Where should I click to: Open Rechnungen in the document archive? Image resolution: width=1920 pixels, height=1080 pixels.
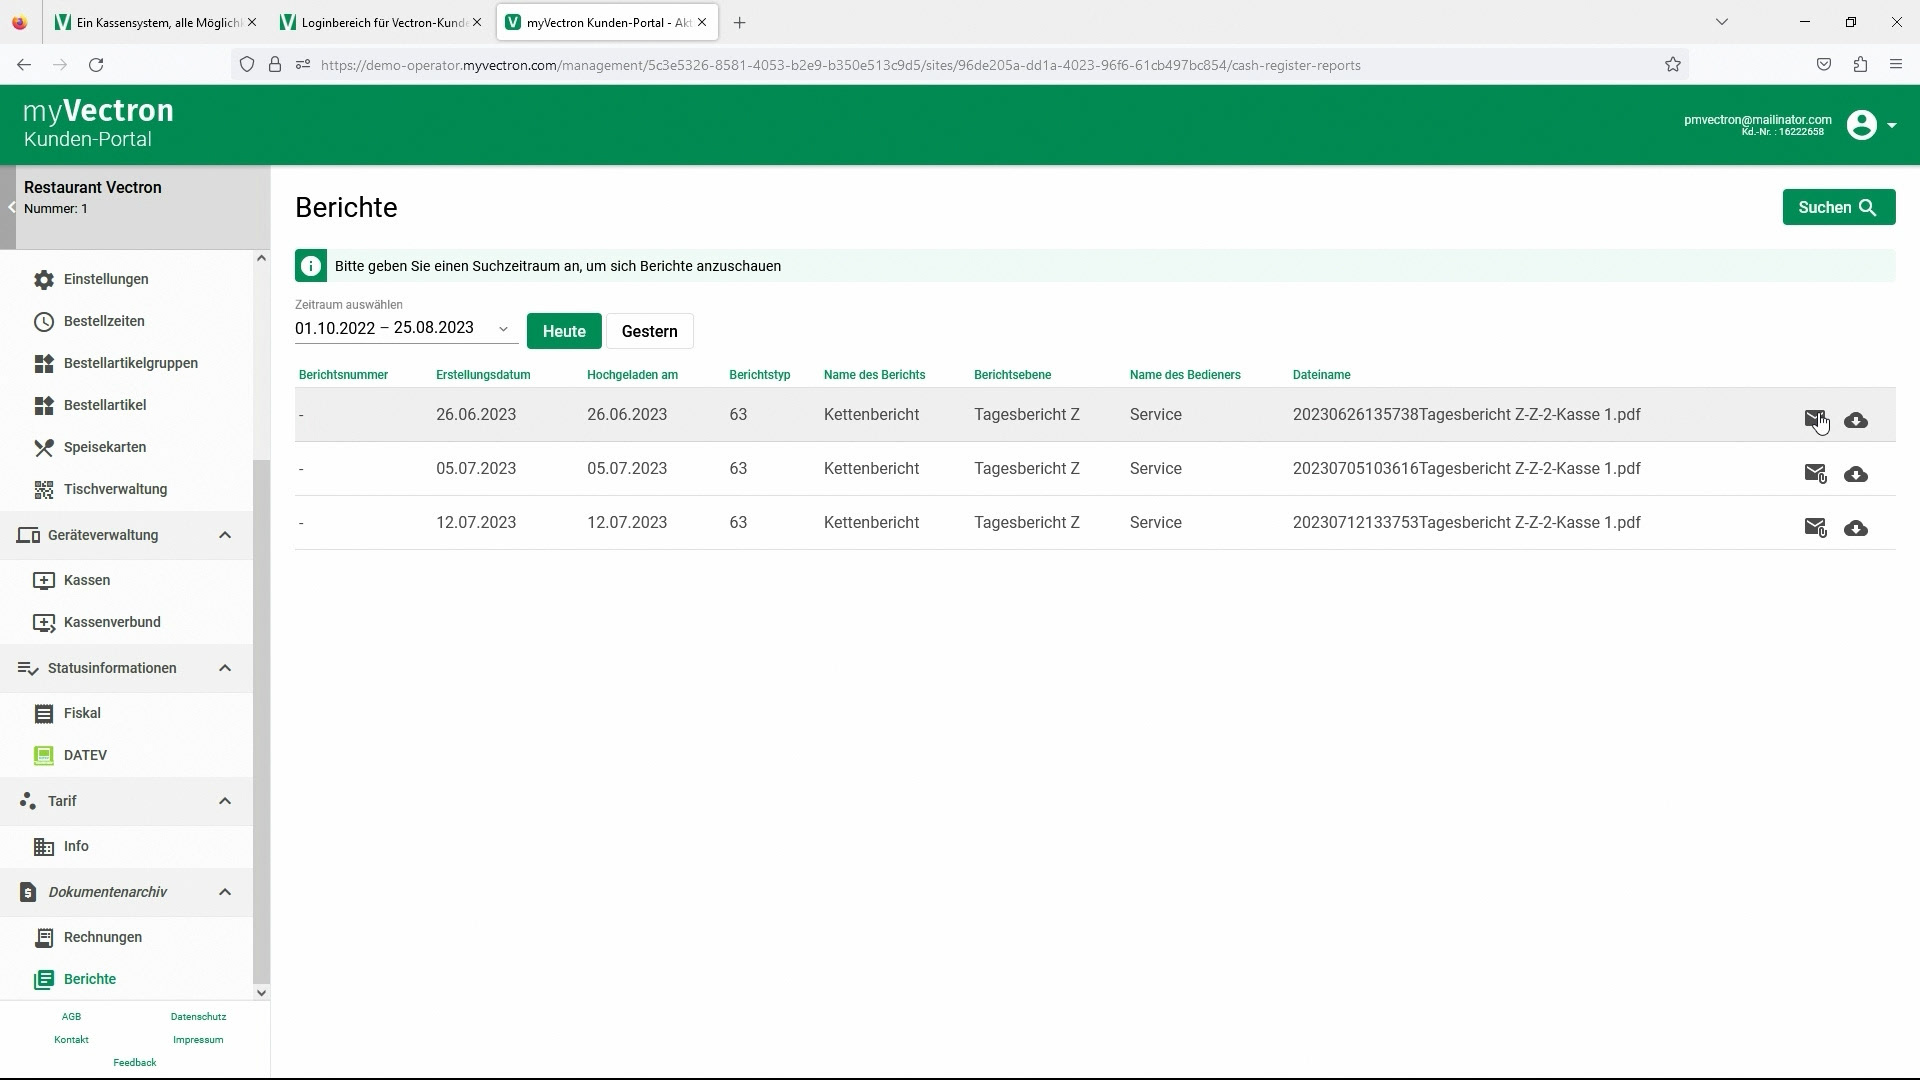click(x=102, y=937)
